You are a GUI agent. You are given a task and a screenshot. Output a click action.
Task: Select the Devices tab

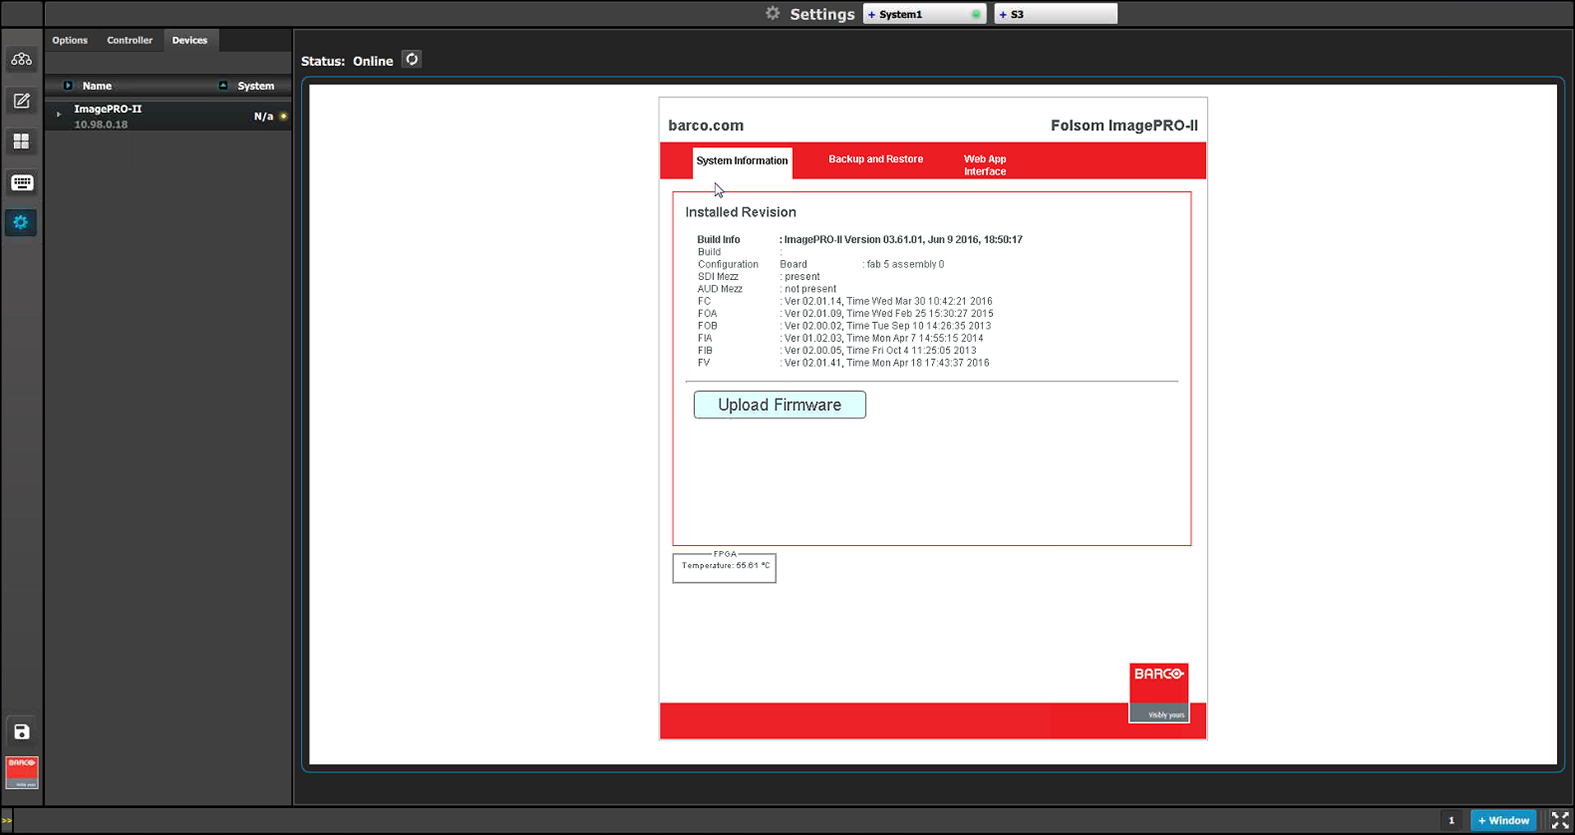point(190,40)
